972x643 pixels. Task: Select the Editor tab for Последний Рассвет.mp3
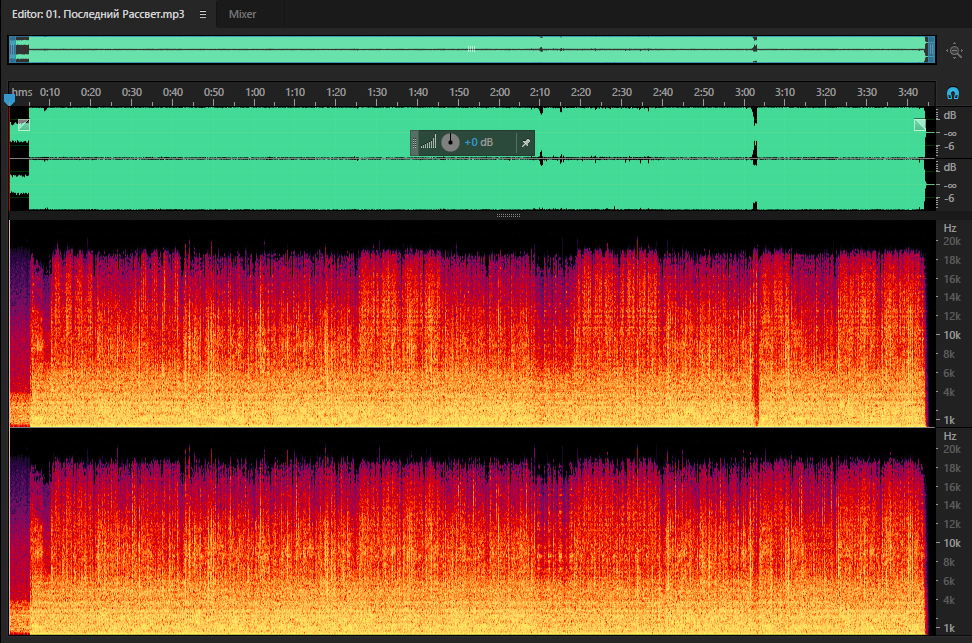pos(98,14)
